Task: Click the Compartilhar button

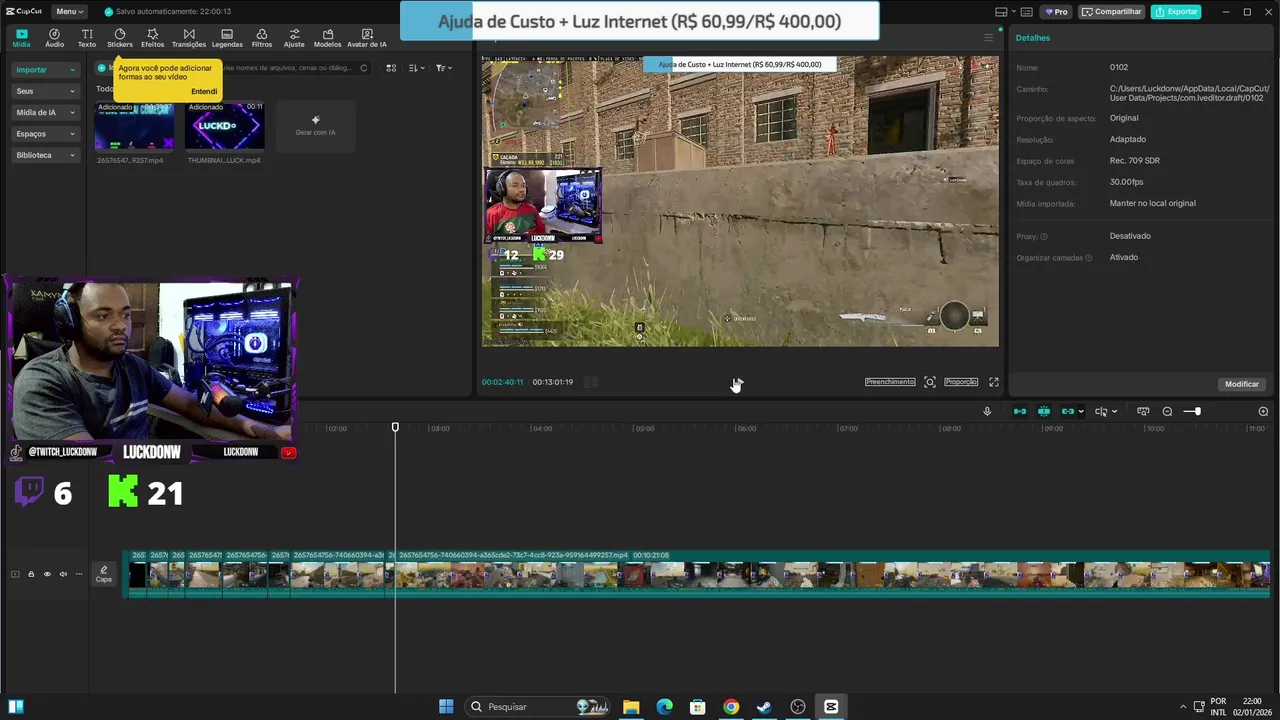Action: click(x=1112, y=12)
